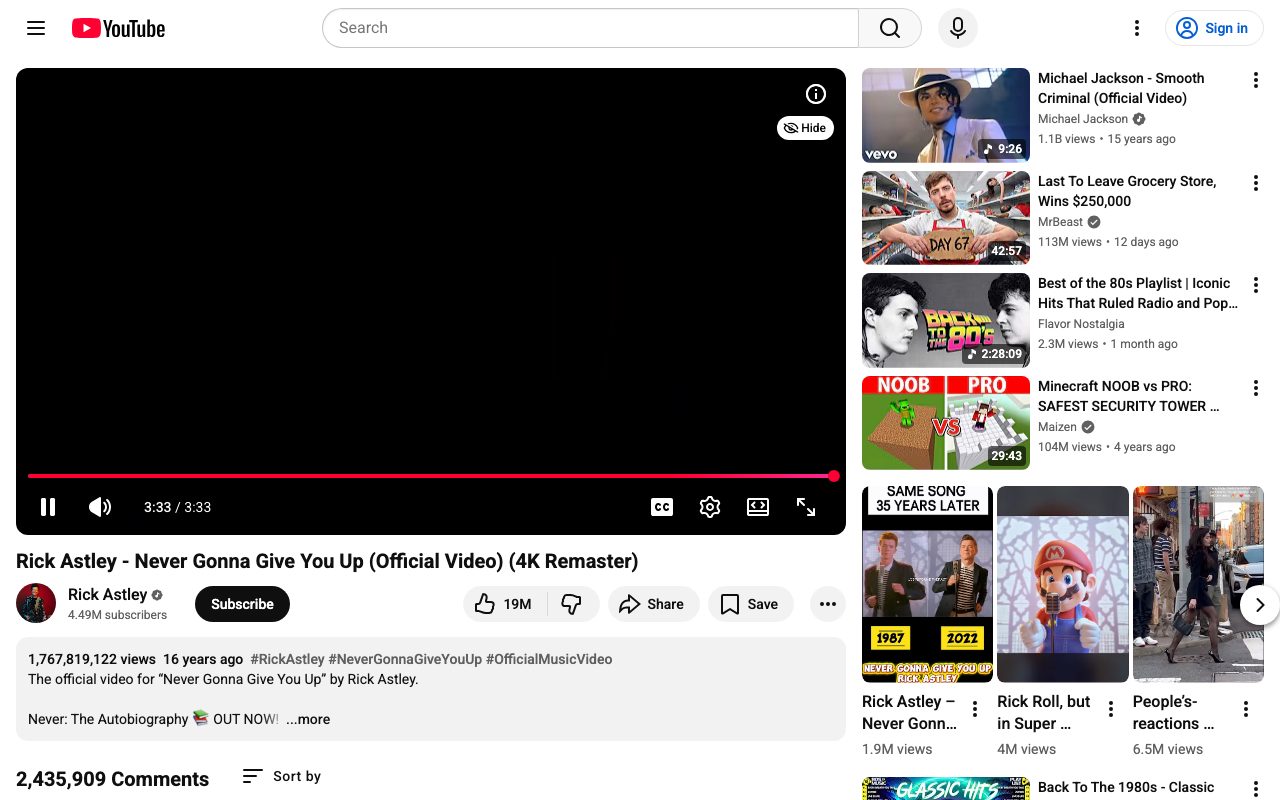Image resolution: width=1280 pixels, height=800 pixels.
Task: Share this video
Action: click(x=653, y=604)
